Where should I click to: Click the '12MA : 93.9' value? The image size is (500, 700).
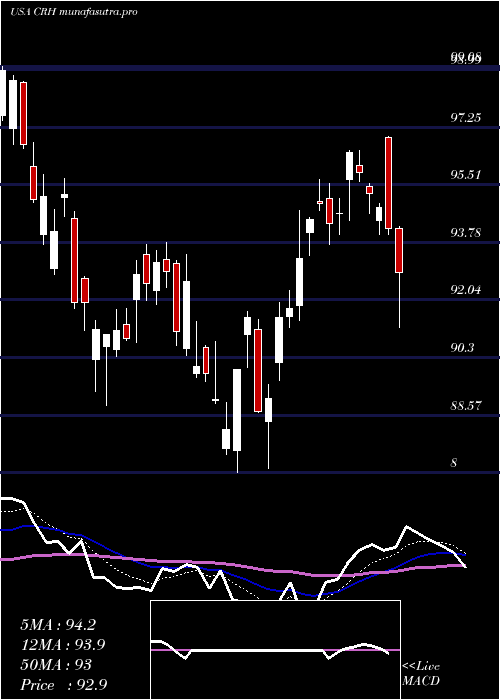coord(63,645)
